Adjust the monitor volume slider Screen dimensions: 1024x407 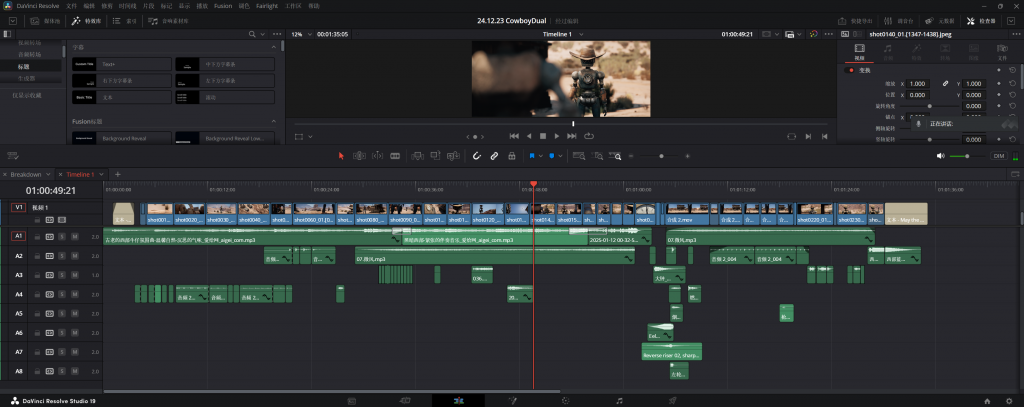(965, 156)
